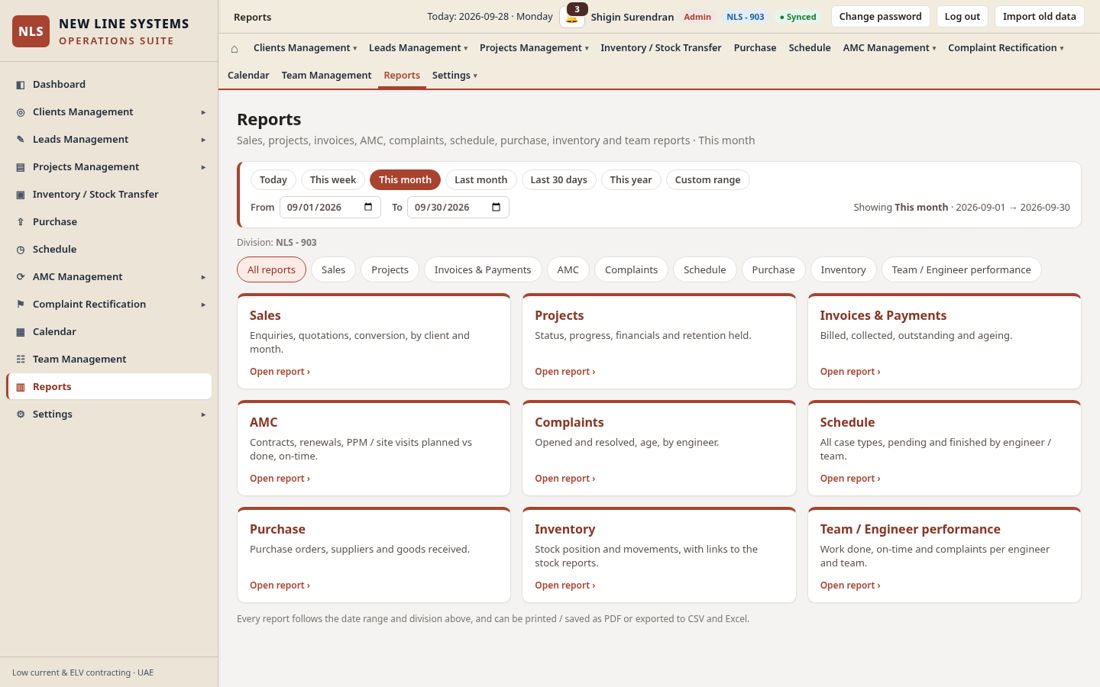Select the Reports tab in top navigation
Screen dimensions: 1100x687
pyautogui.click(x=402, y=75)
